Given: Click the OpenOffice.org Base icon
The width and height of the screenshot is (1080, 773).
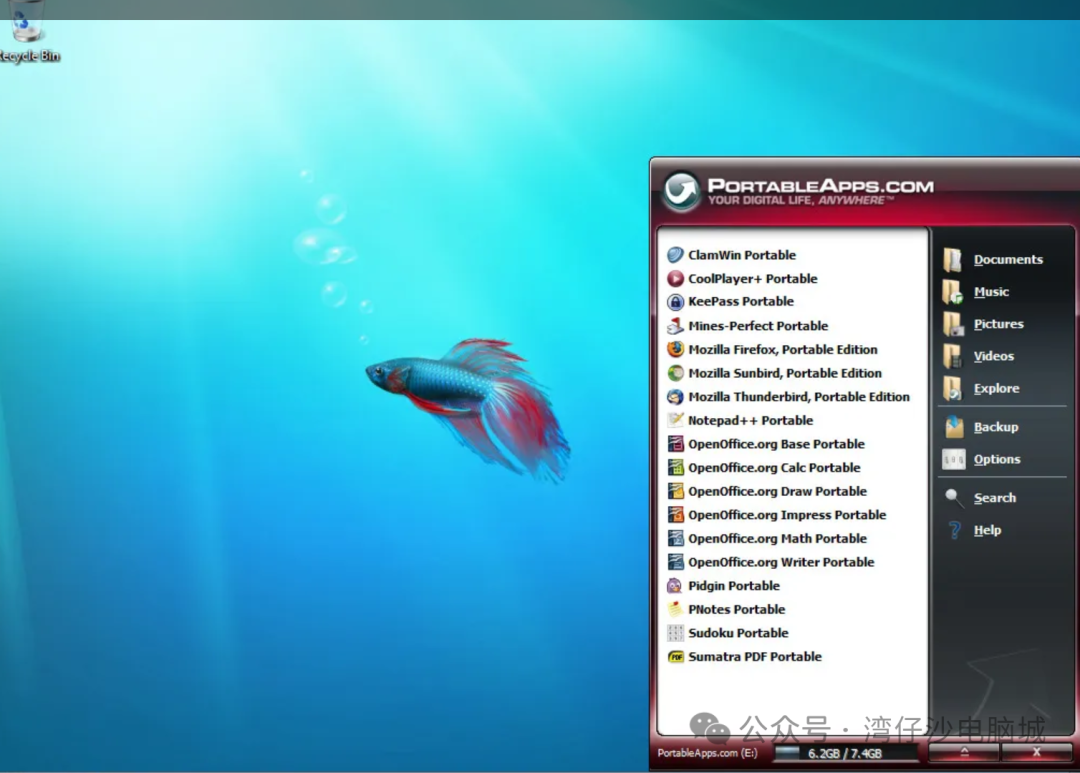Looking at the screenshot, I should 675,444.
